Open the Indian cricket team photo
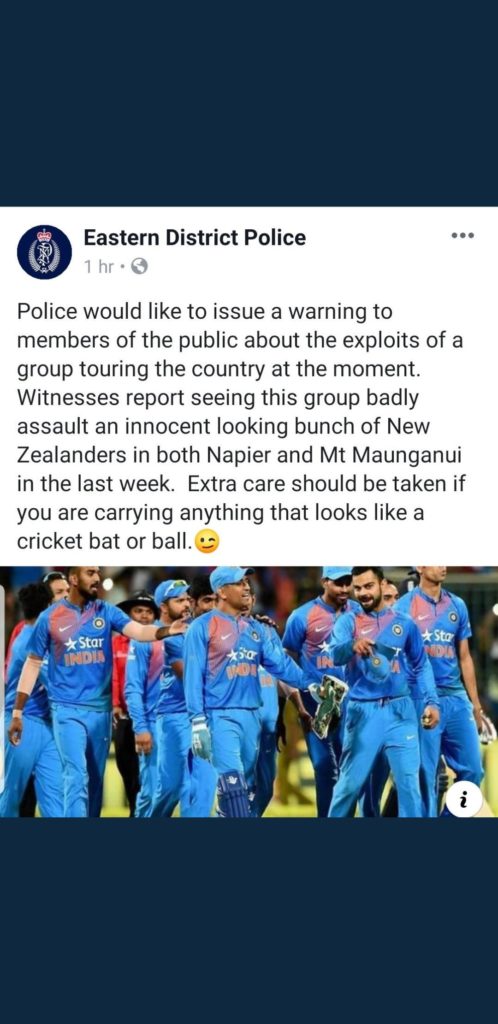 point(251,692)
